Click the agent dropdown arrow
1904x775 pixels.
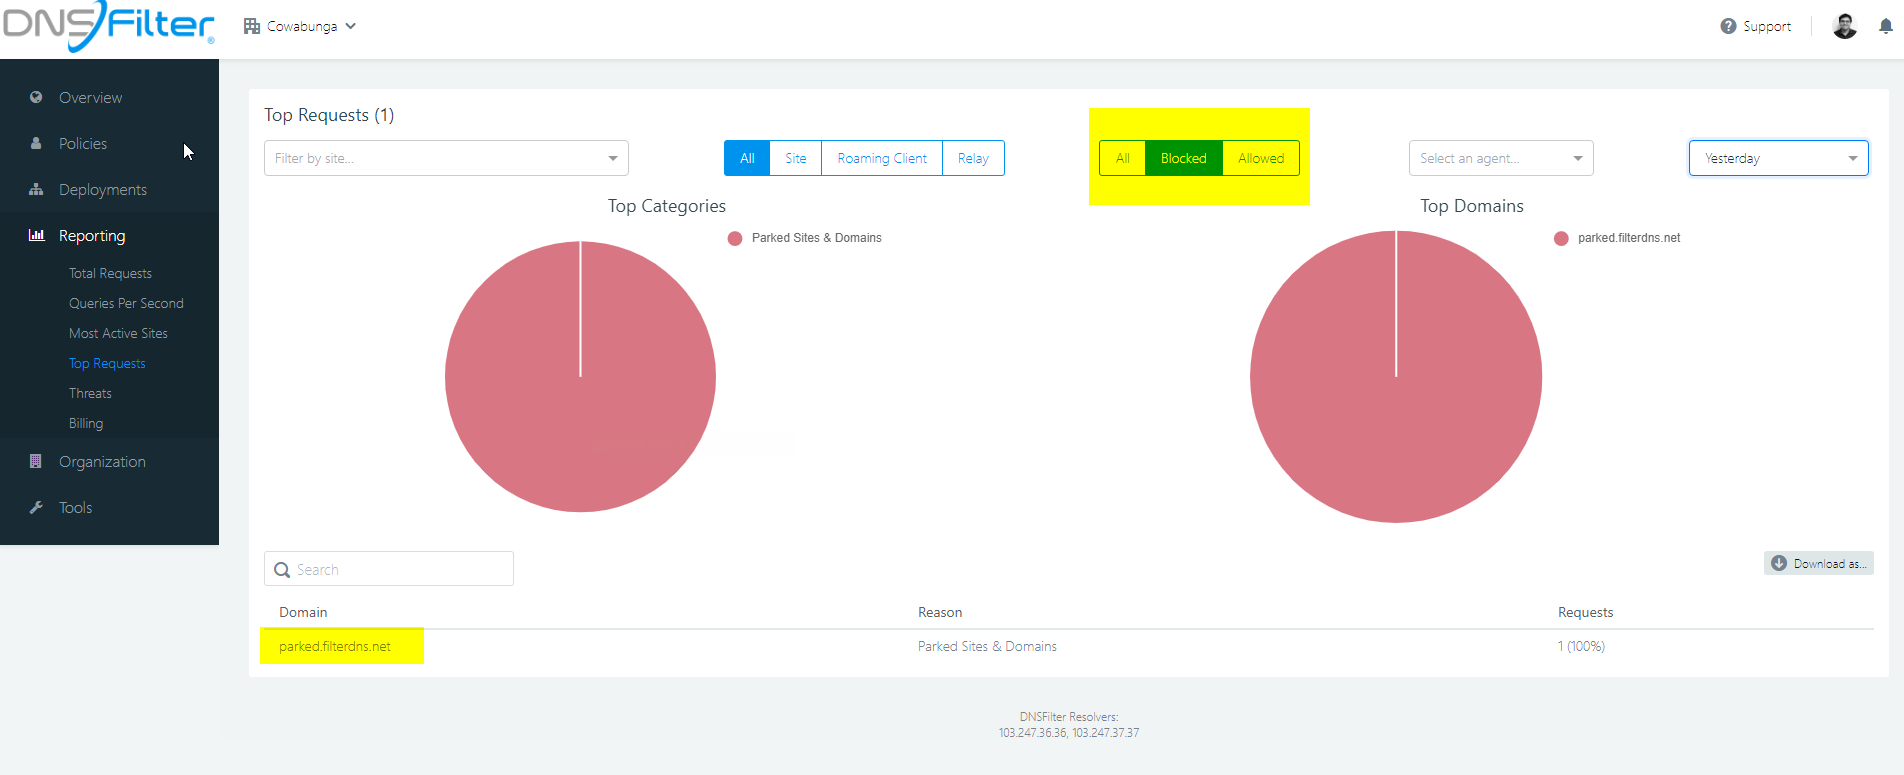pos(1578,158)
